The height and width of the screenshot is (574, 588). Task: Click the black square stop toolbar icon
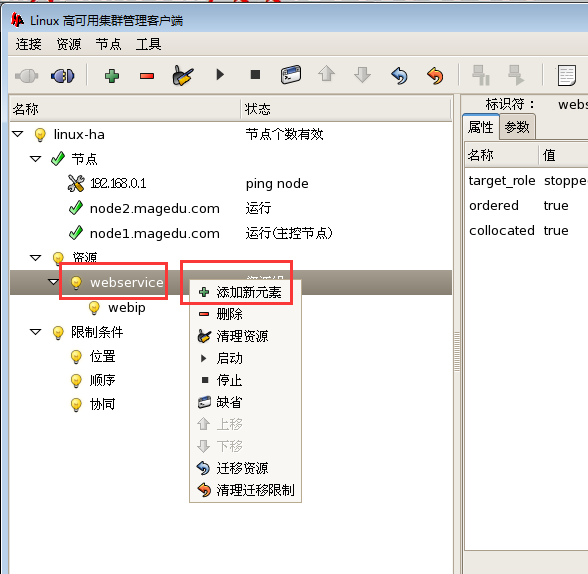[255, 75]
